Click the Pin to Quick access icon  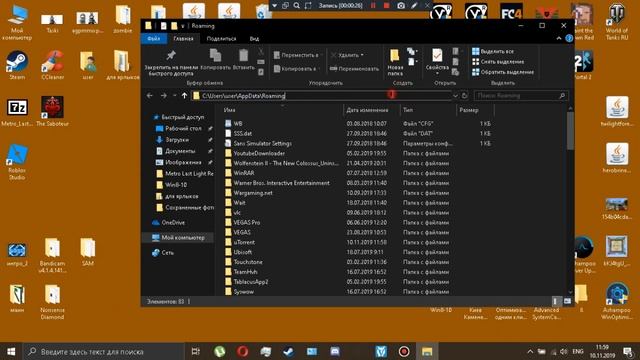point(171,55)
